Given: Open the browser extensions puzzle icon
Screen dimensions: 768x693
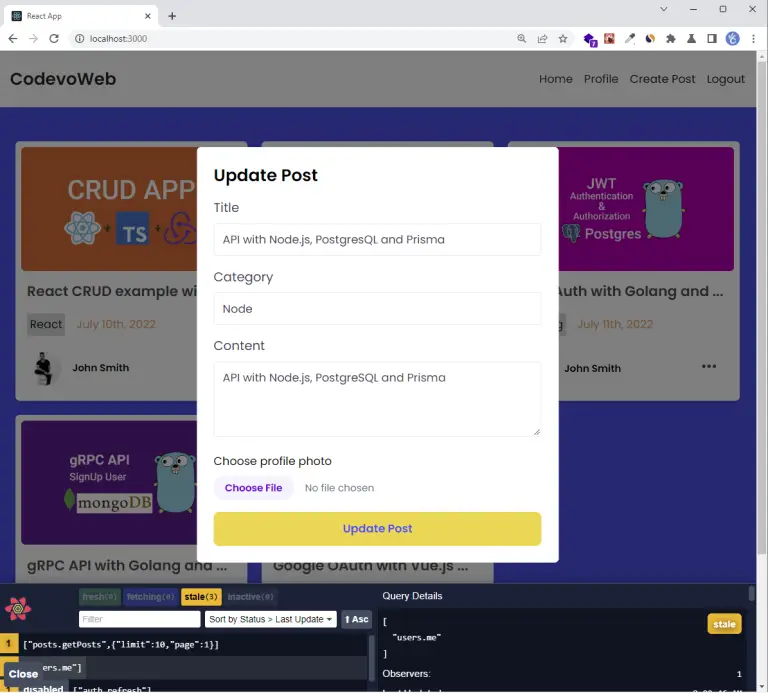Looking at the screenshot, I should [671, 39].
